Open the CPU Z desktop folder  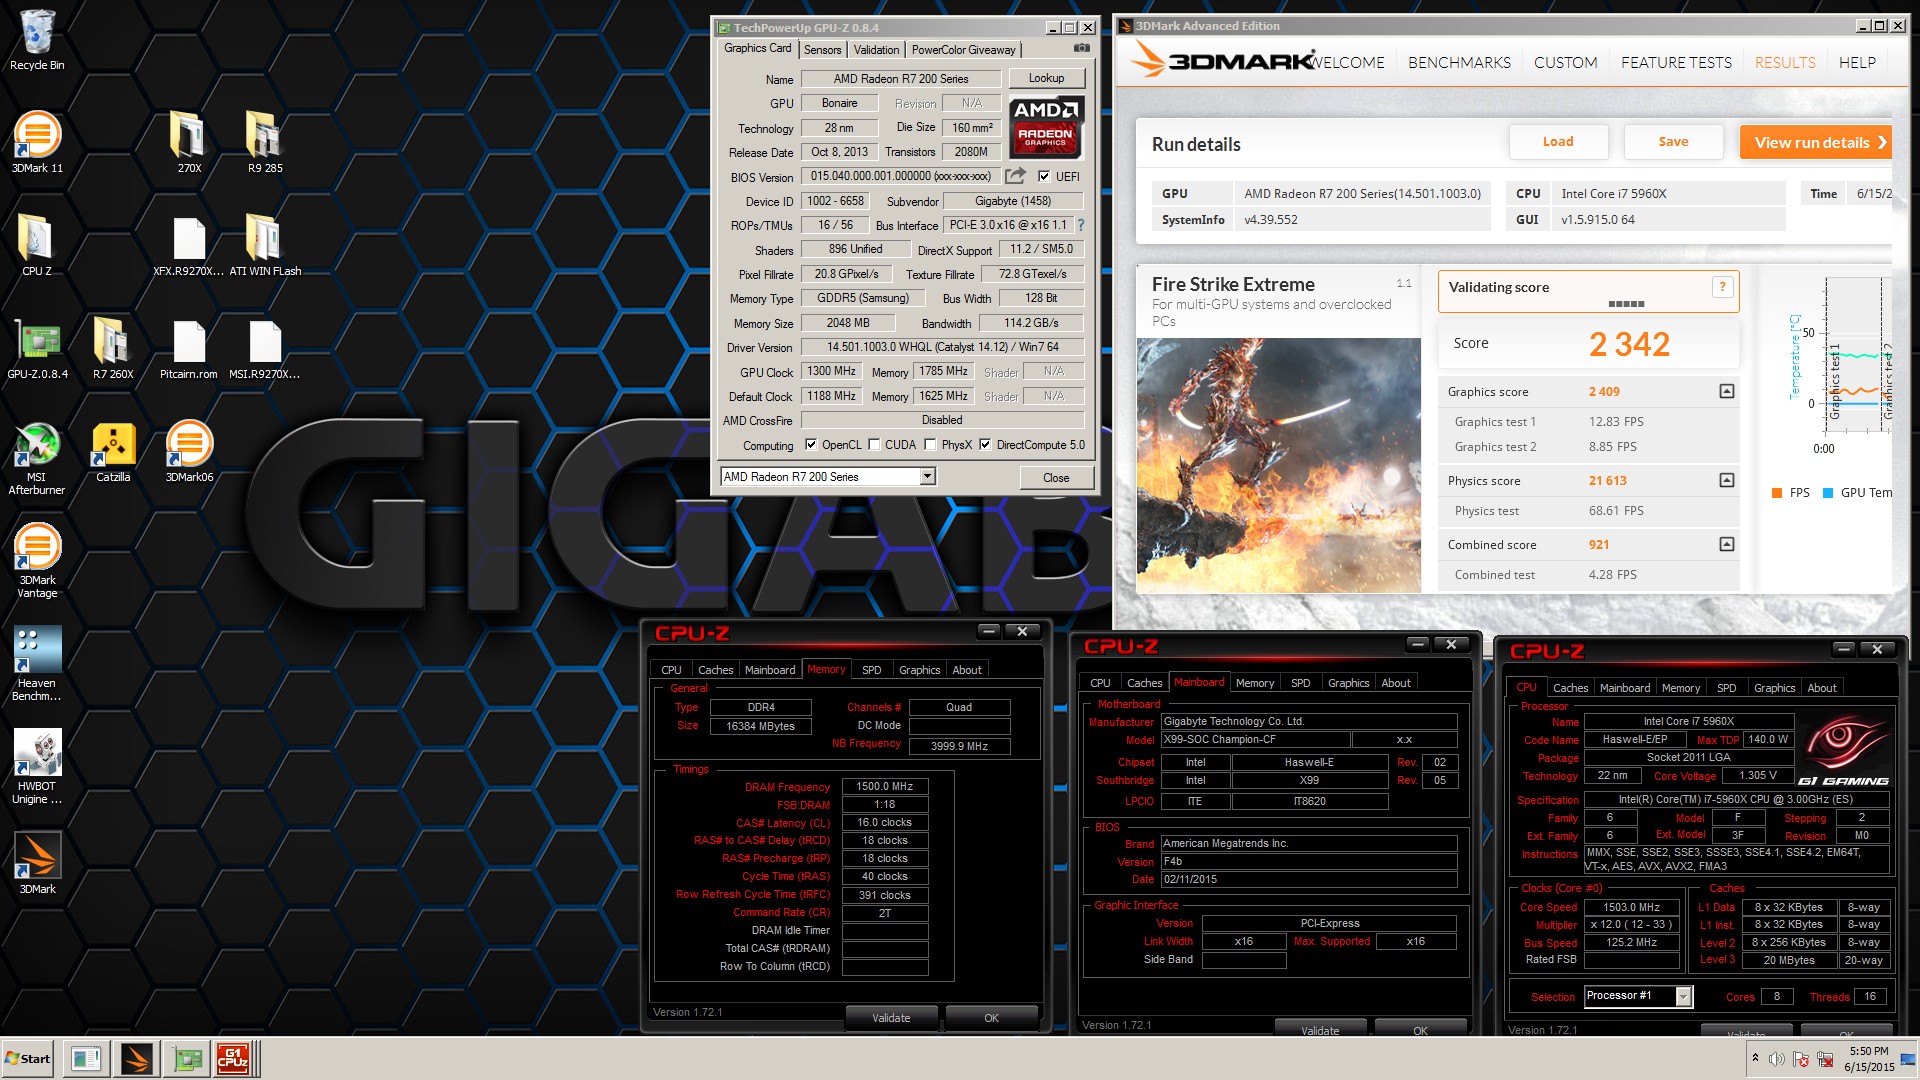click(37, 246)
